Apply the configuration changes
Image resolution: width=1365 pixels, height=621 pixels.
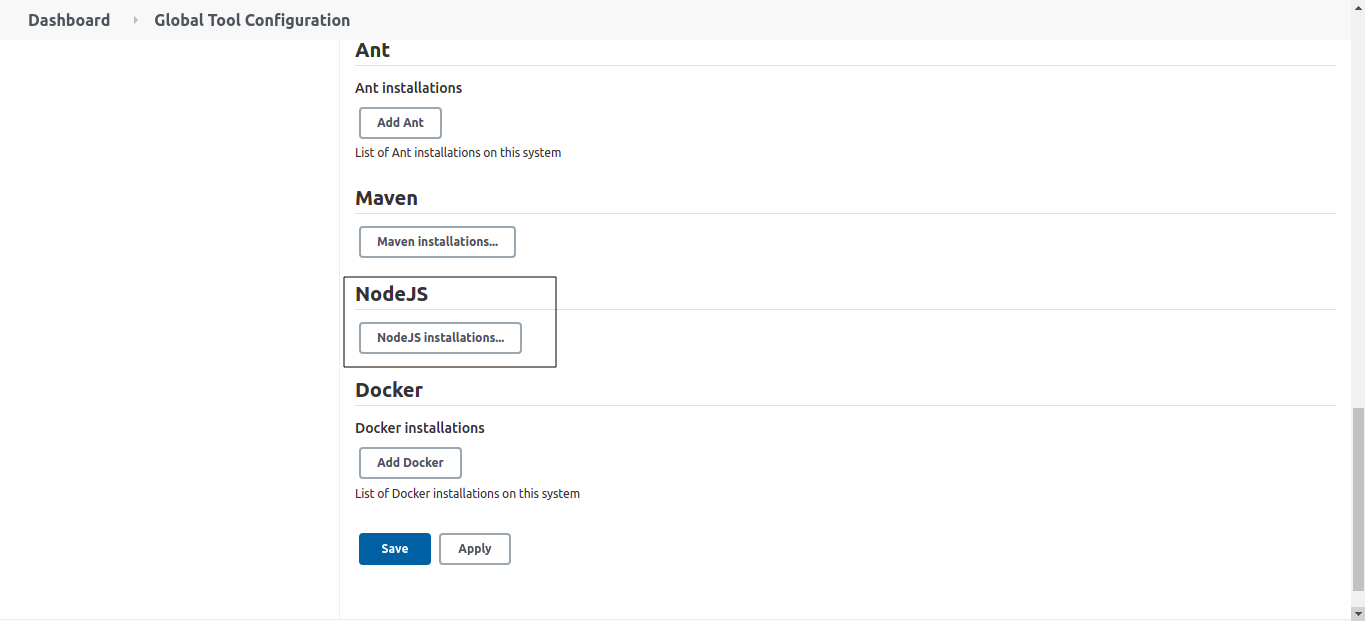[x=475, y=549]
